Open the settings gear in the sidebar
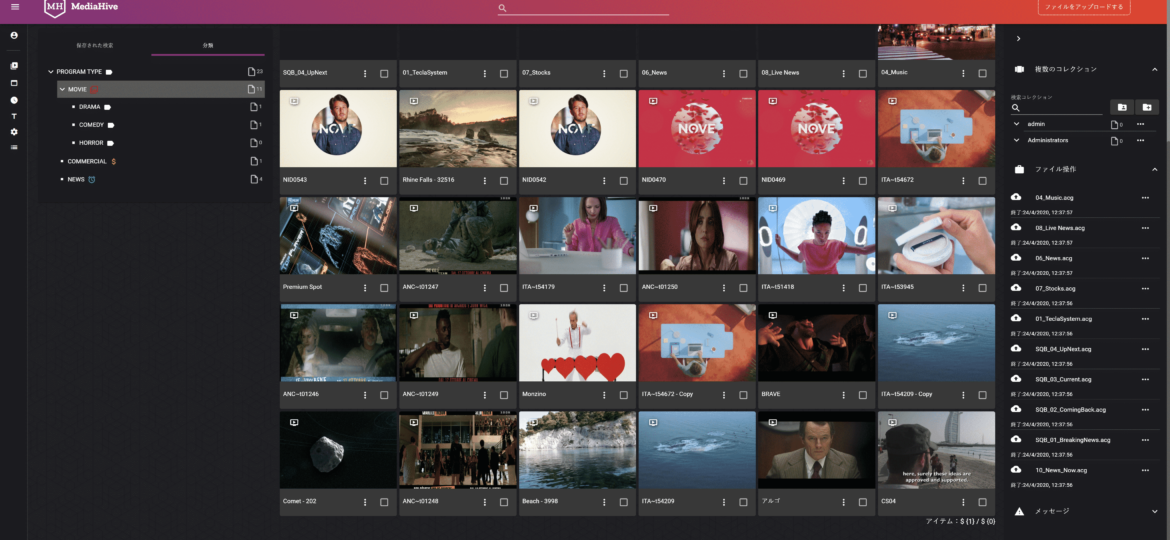This screenshot has height=540, width=1170. click(14, 132)
